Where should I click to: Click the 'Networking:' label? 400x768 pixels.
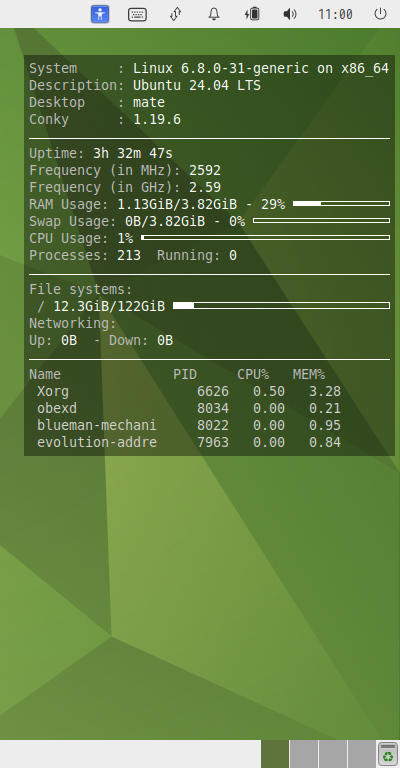click(73, 324)
